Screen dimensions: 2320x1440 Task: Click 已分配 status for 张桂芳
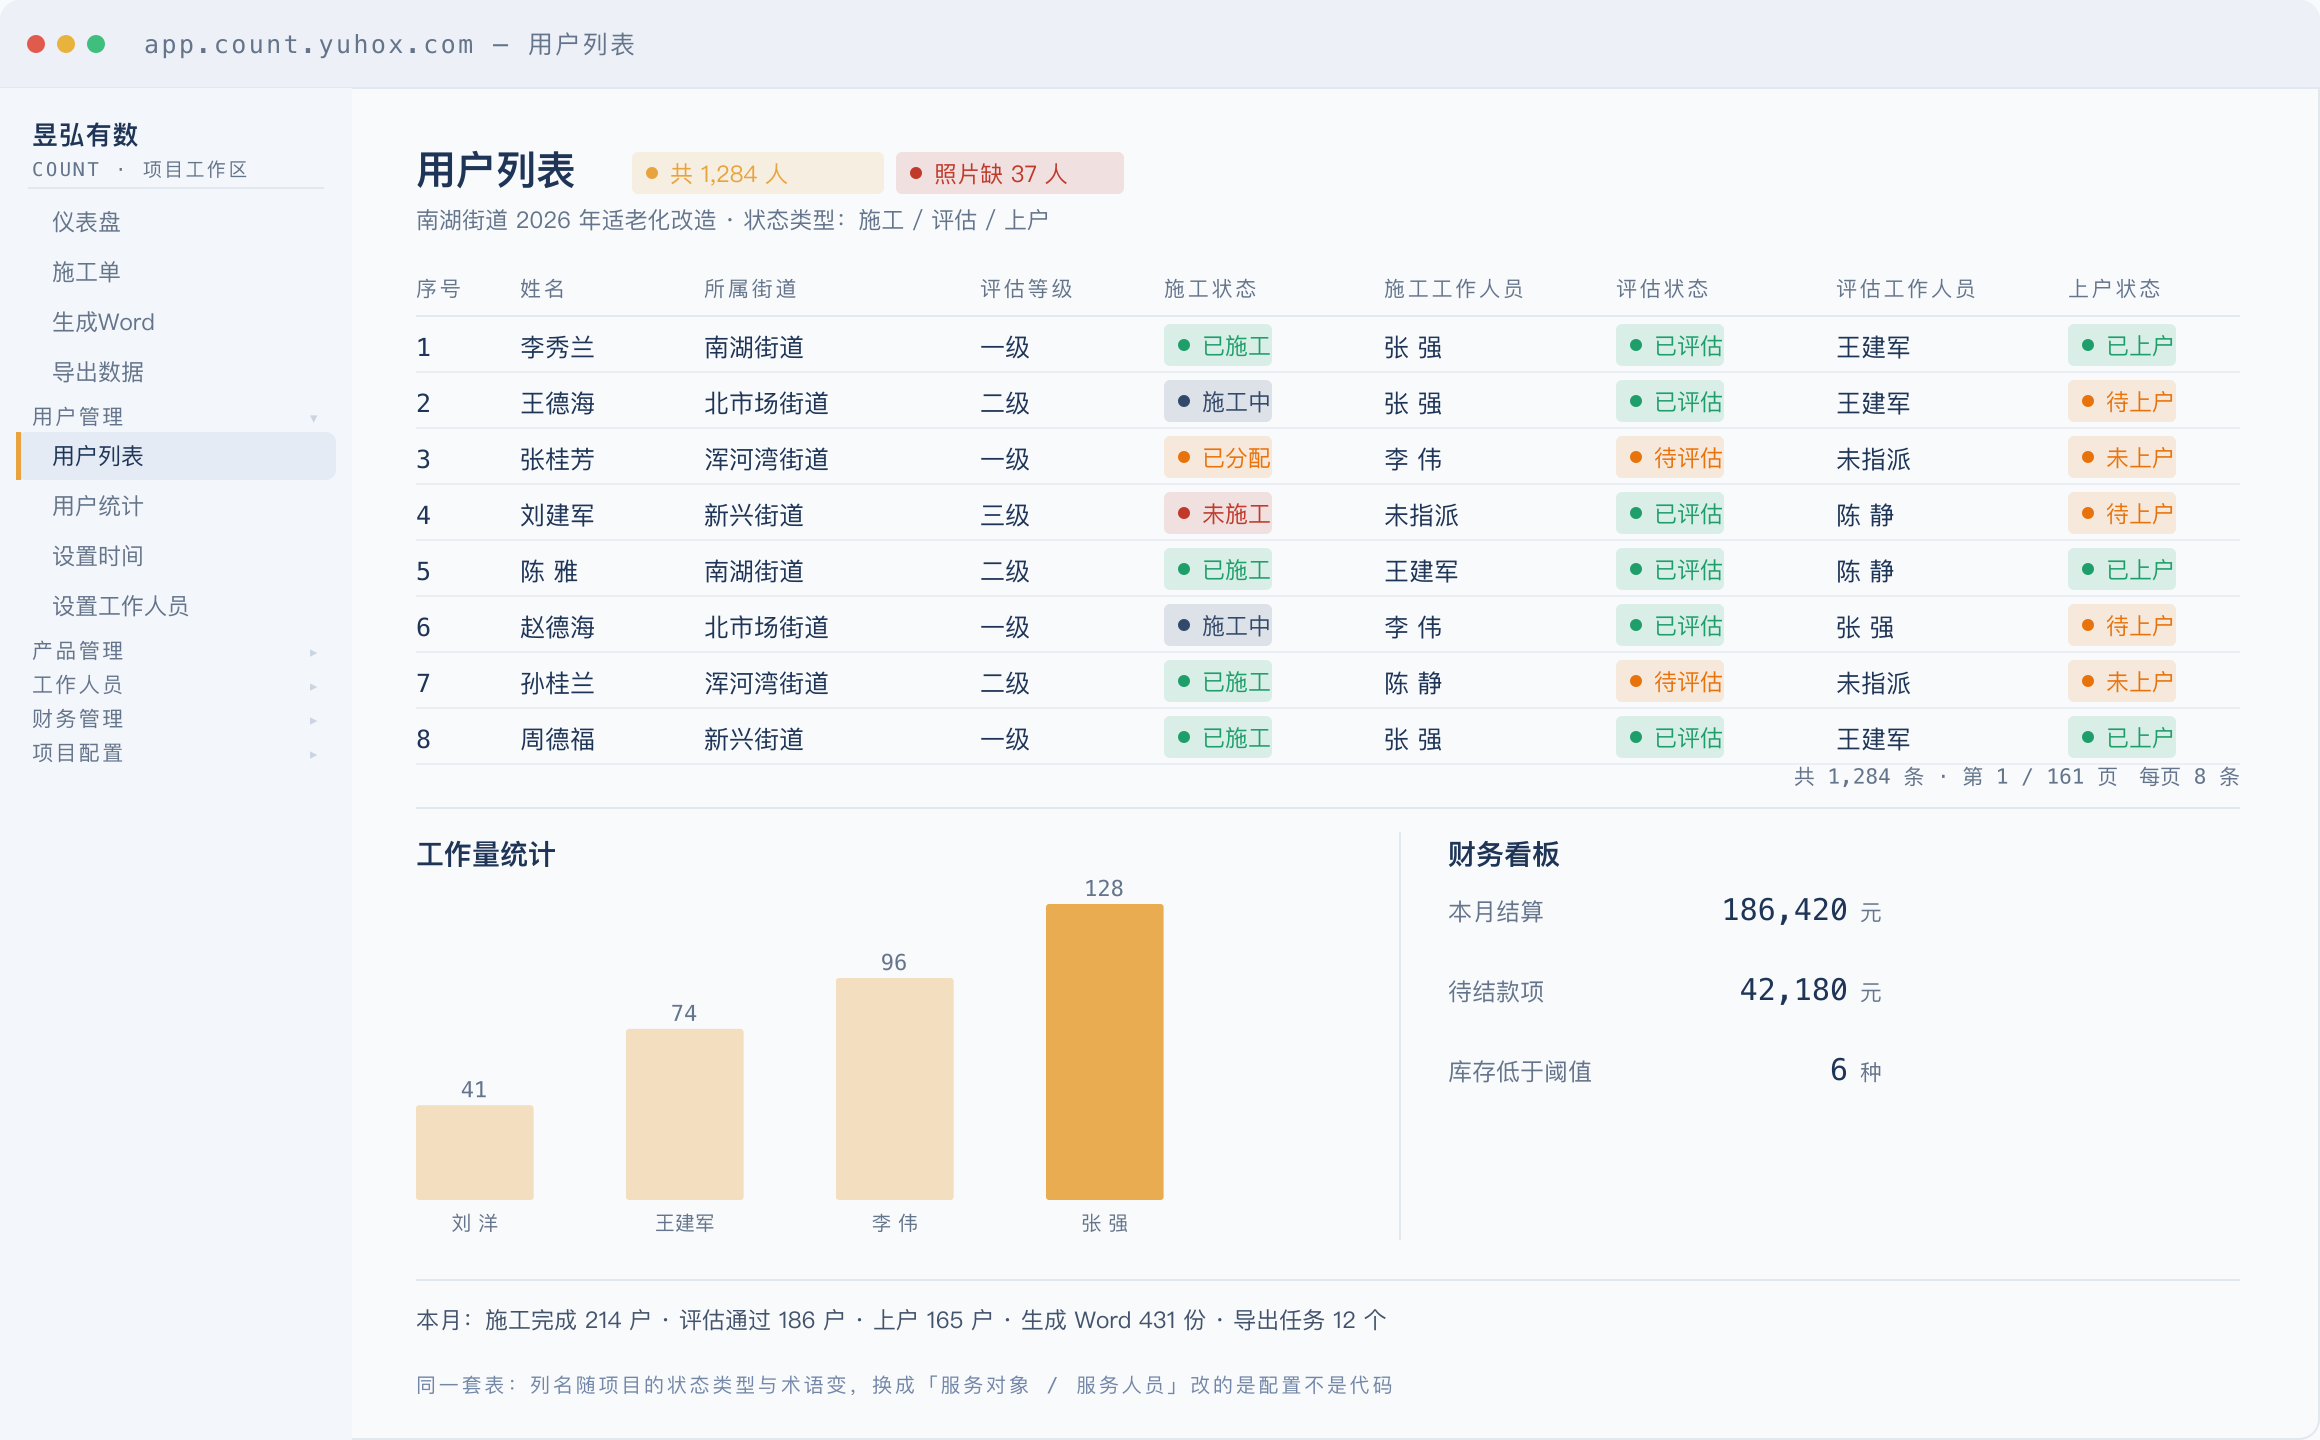pyautogui.click(x=1217, y=458)
